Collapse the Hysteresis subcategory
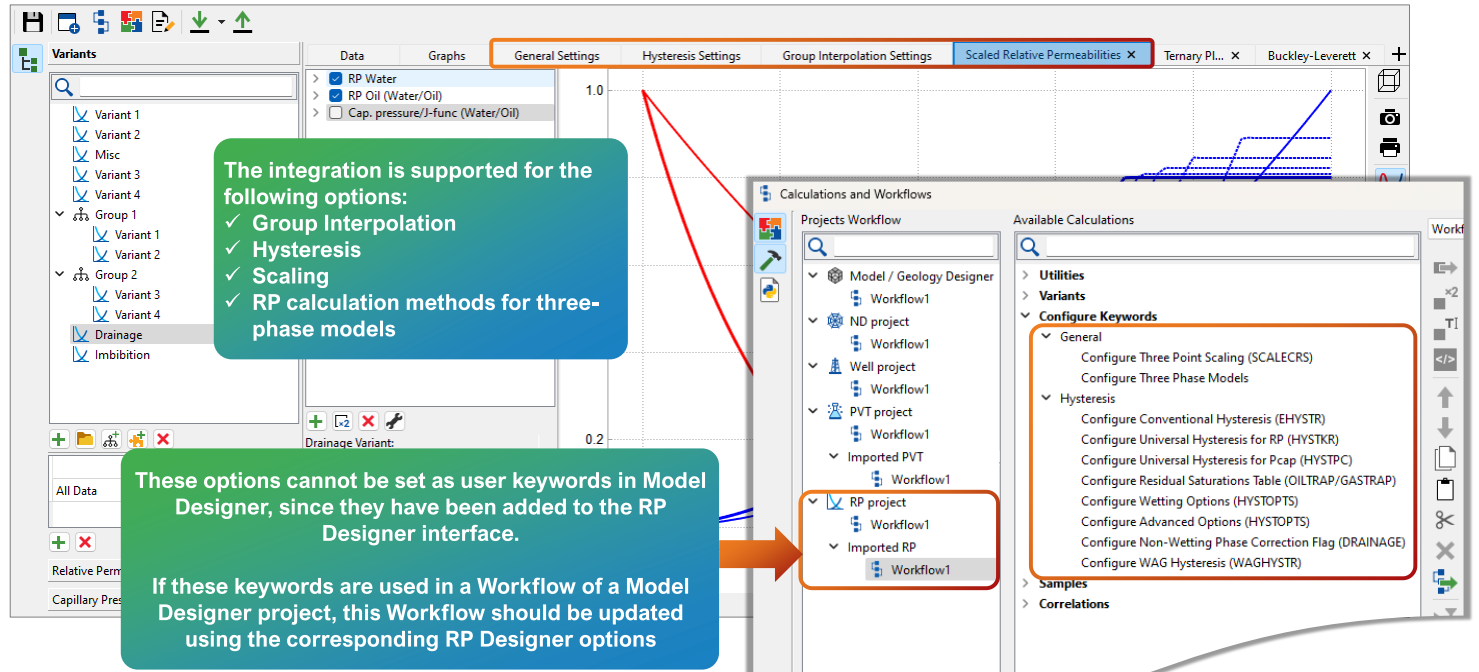The height and width of the screenshot is (672, 1479). (x=1047, y=398)
